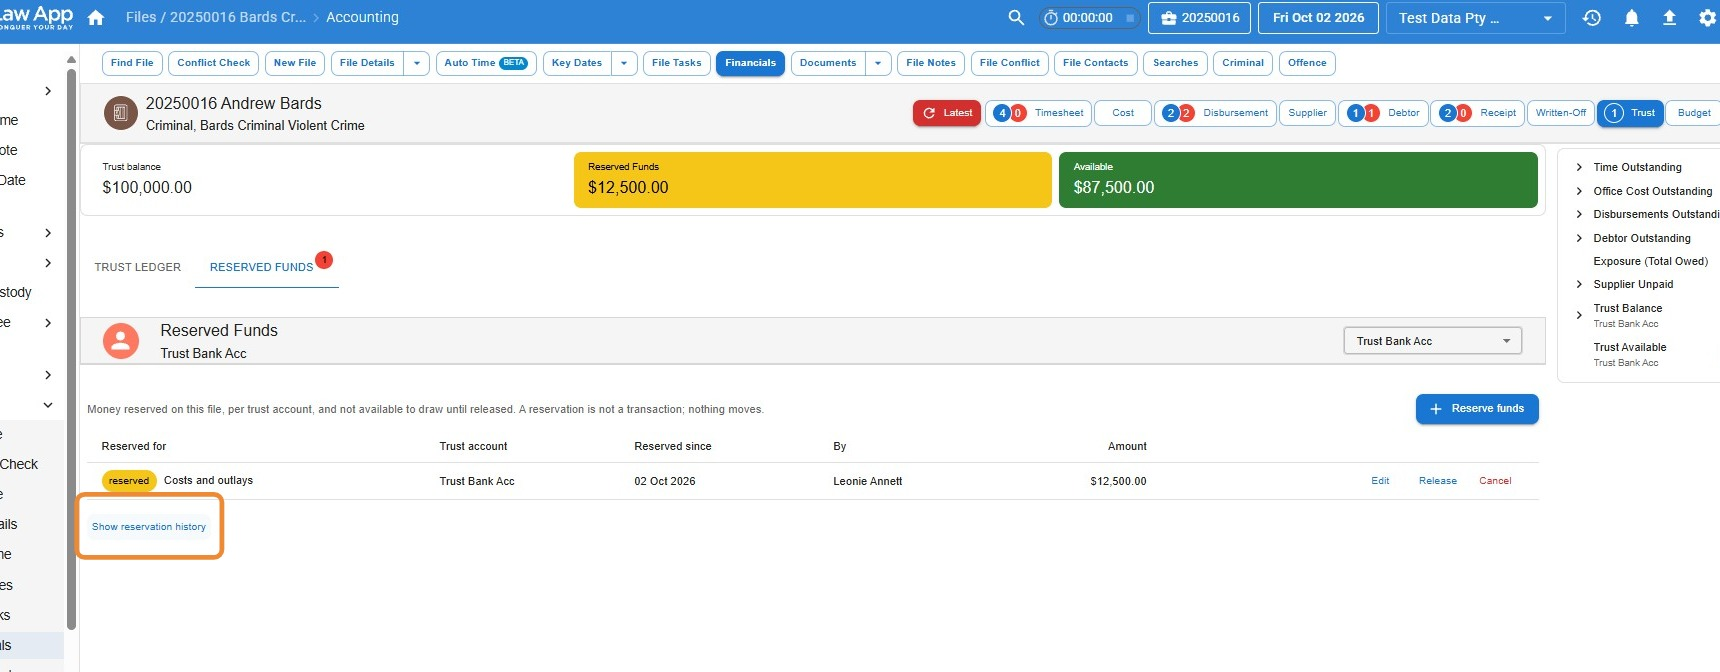Open notifications bell
1720x672 pixels.
1631,18
